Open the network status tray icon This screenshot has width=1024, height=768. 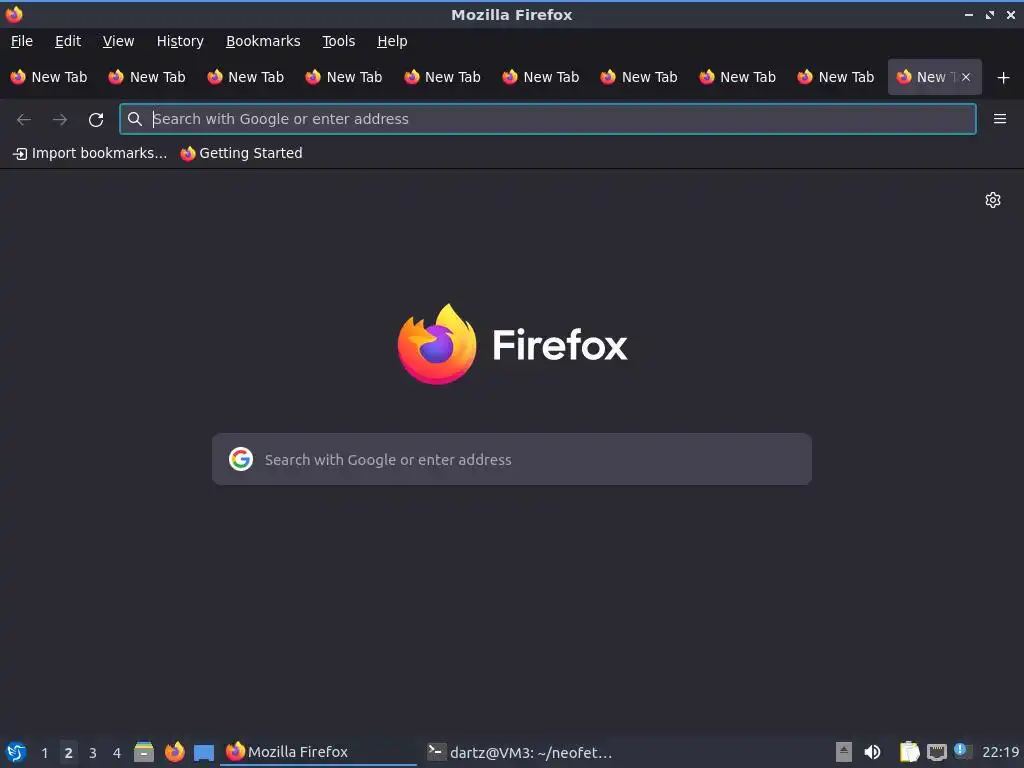click(x=937, y=752)
